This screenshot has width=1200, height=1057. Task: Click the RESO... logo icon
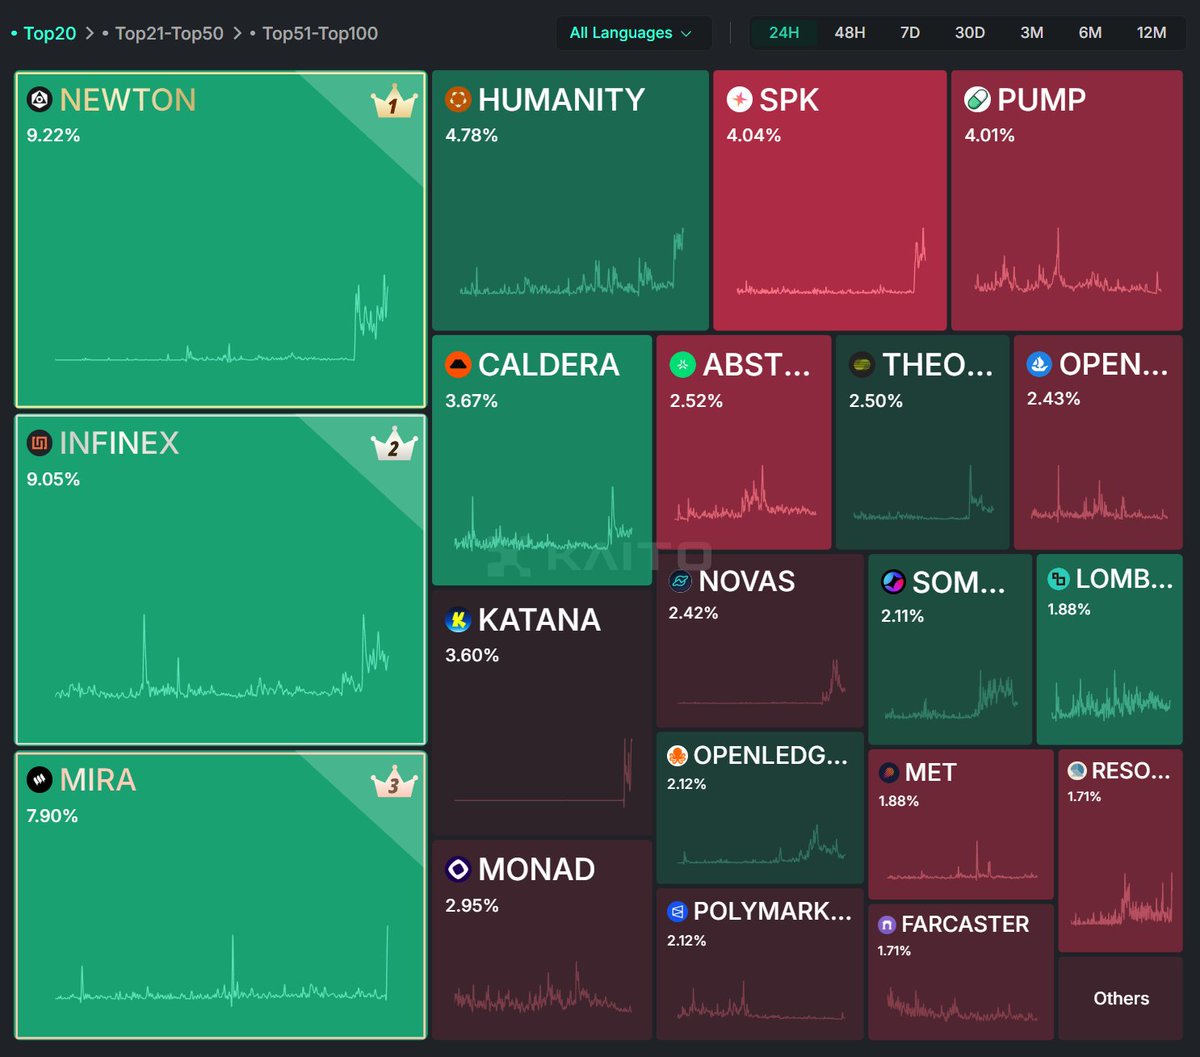pos(1077,770)
